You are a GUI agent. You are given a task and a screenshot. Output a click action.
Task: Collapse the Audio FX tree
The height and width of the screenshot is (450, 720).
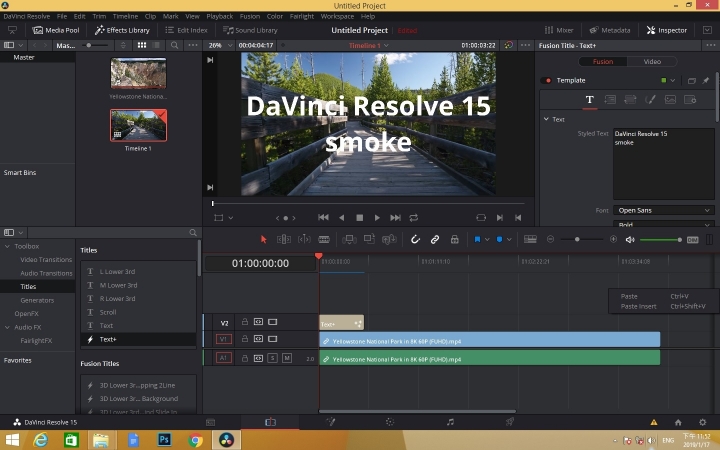point(7,327)
